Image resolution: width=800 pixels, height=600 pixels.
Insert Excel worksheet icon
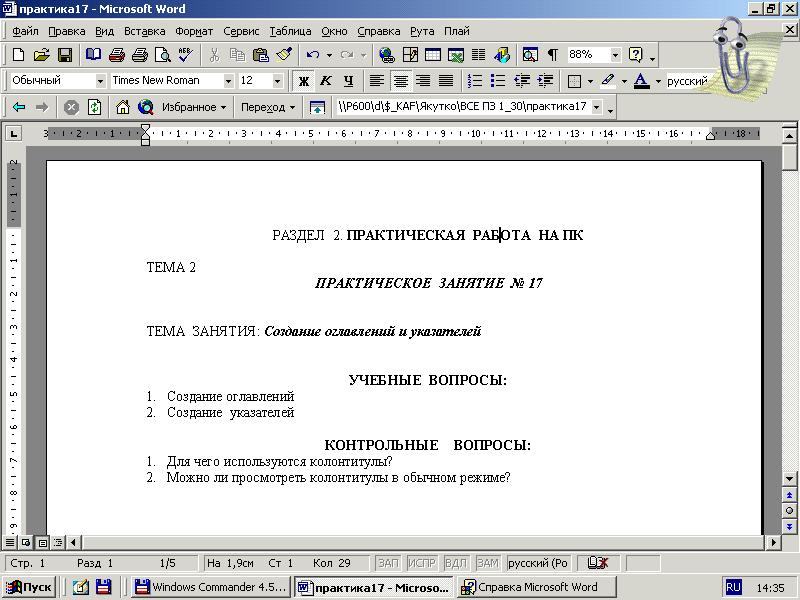[x=456, y=54]
